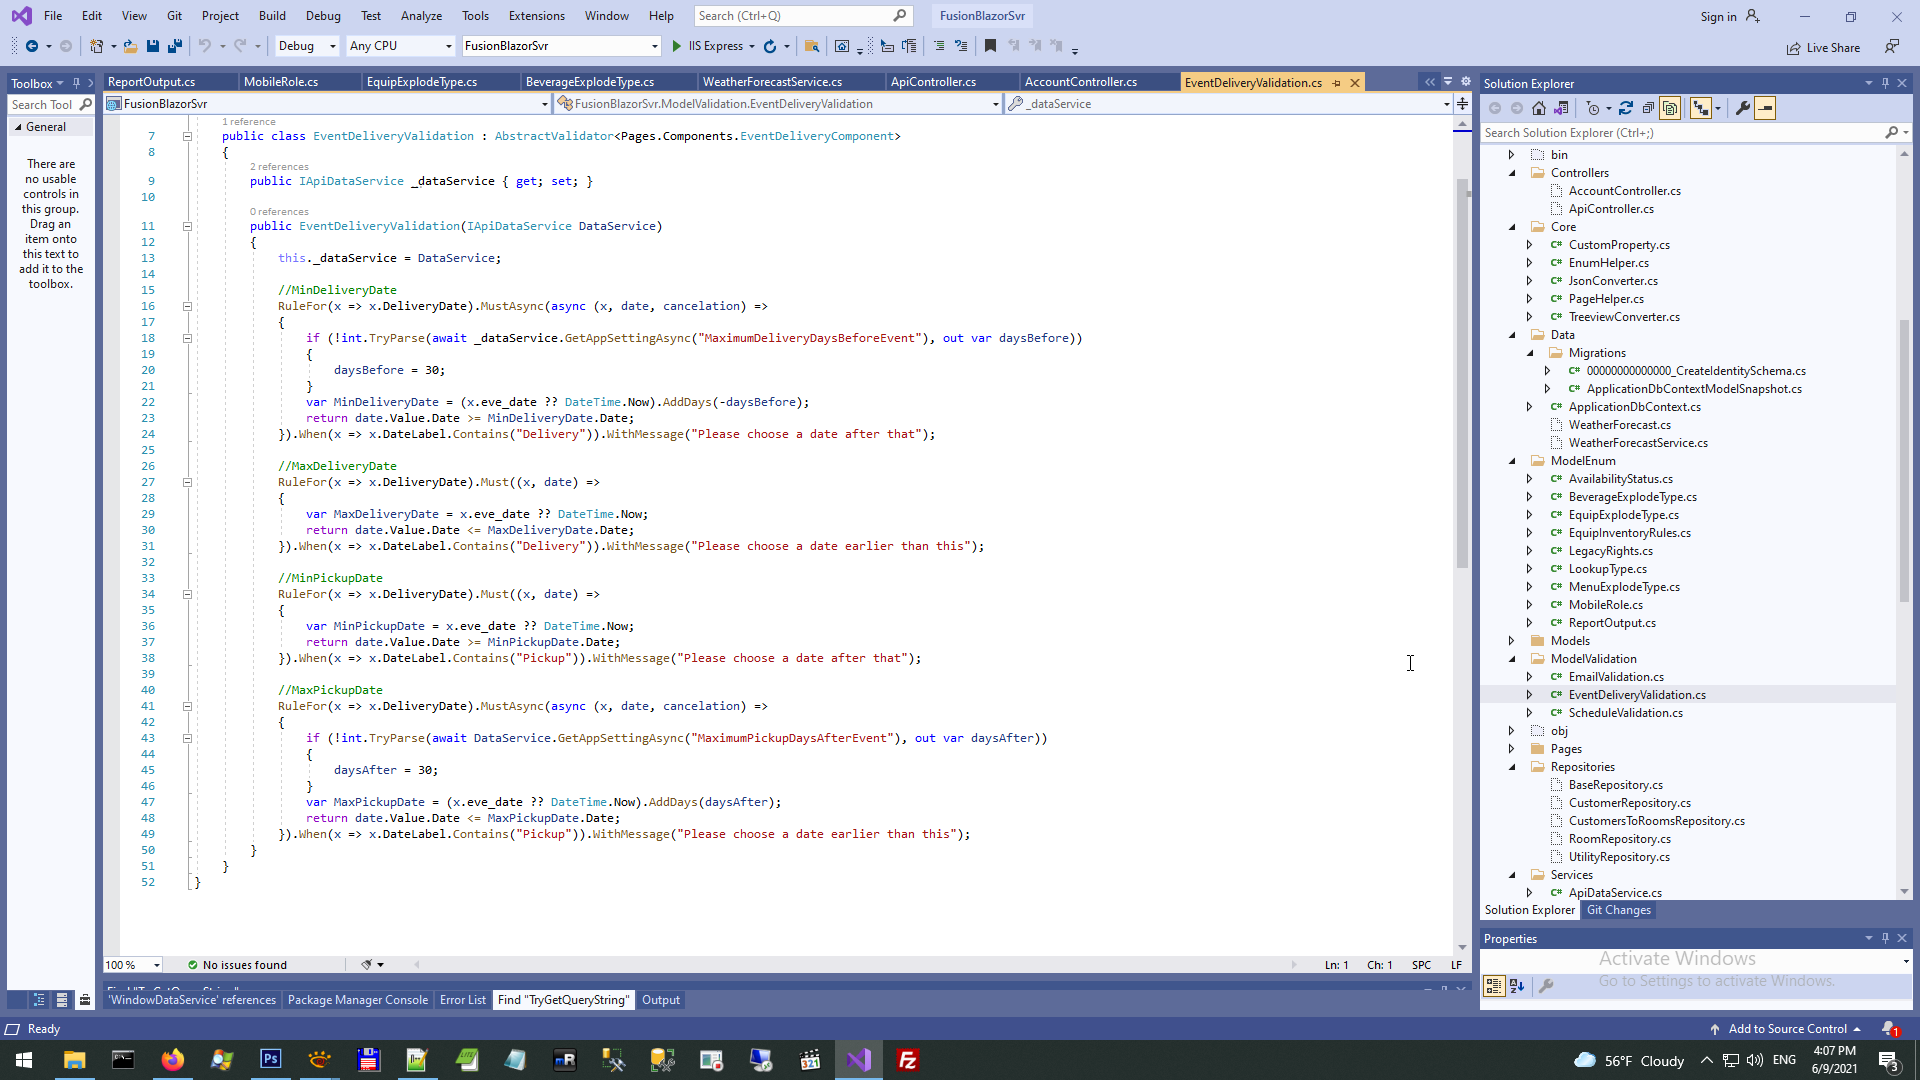This screenshot has height=1080, width=1920.
Task: Switch to the ApiController.cs tab
Action: (933, 82)
